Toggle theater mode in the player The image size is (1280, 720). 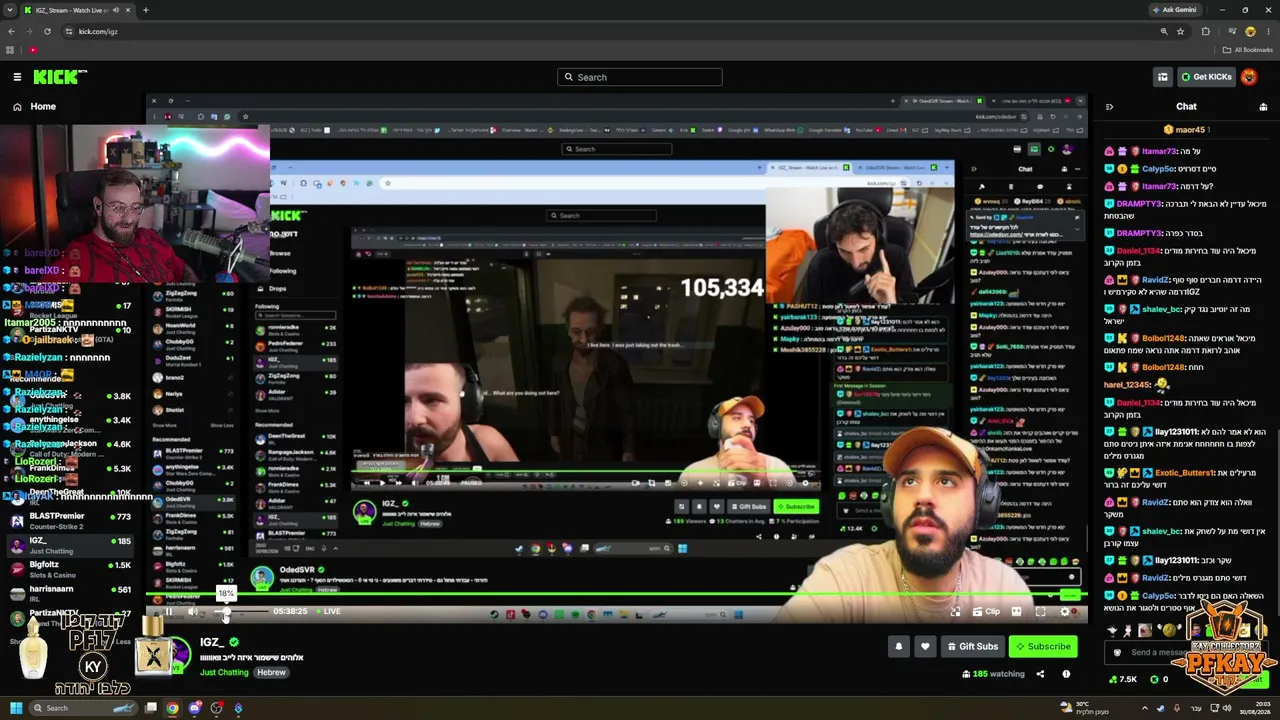1016,612
